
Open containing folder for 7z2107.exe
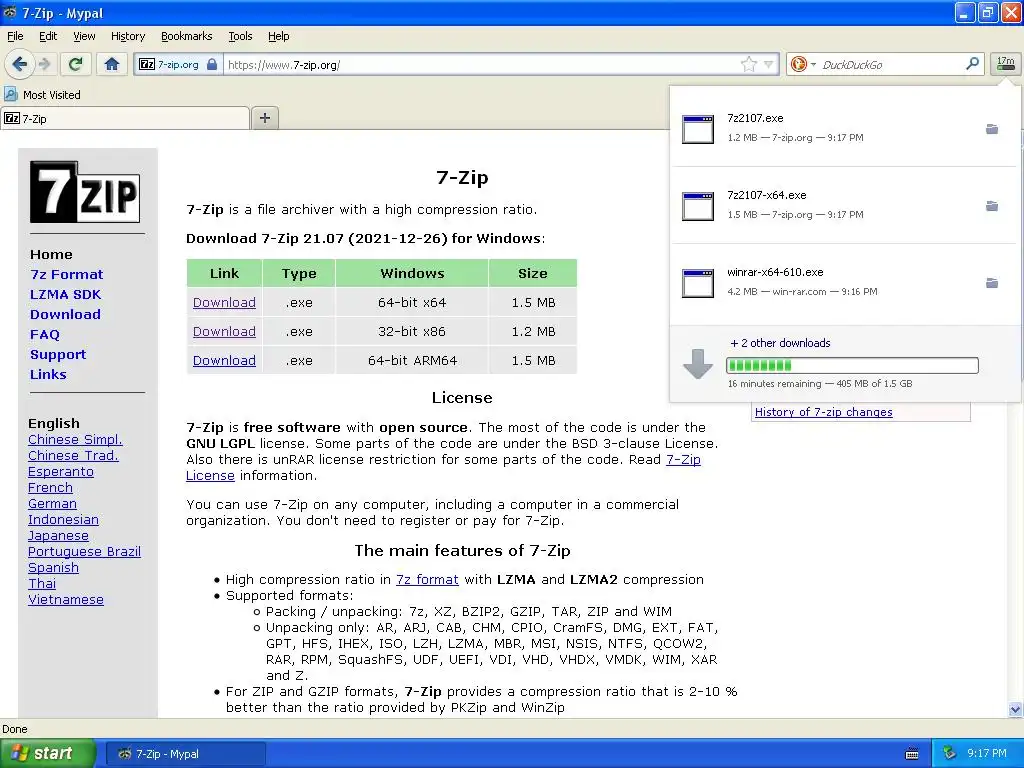tap(991, 129)
